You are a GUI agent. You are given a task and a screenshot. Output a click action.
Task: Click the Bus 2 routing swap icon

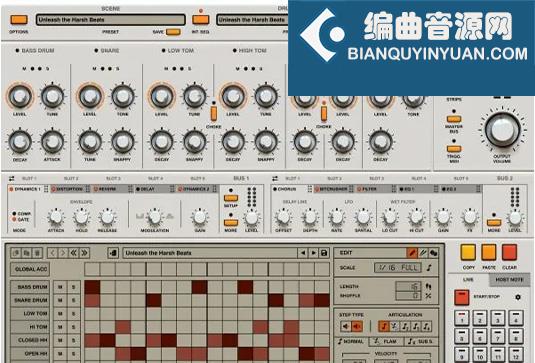275,178
